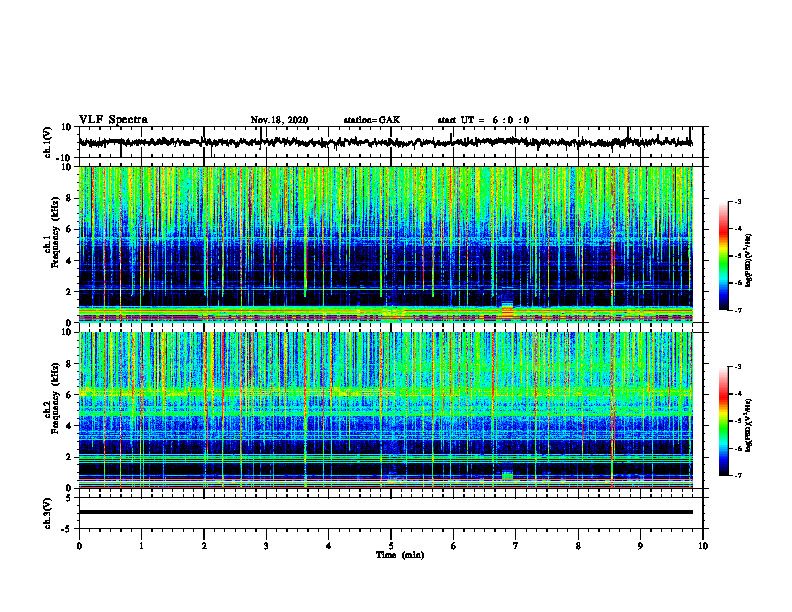Click the "Time (min)" x-axis label

click(x=400, y=555)
